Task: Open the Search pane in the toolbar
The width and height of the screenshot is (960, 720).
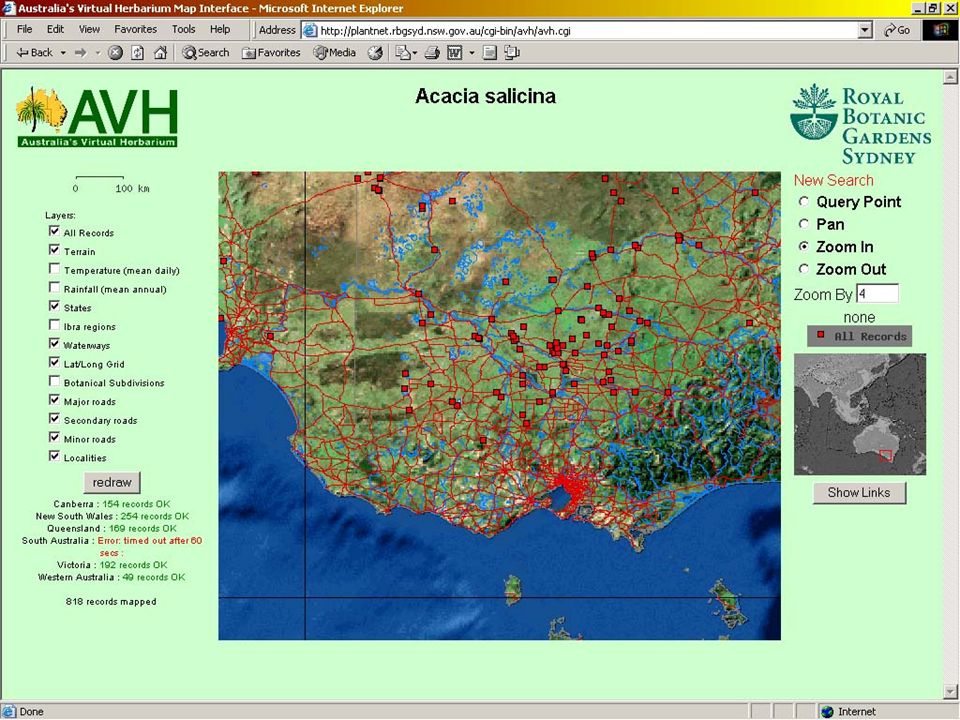Action: (206, 53)
